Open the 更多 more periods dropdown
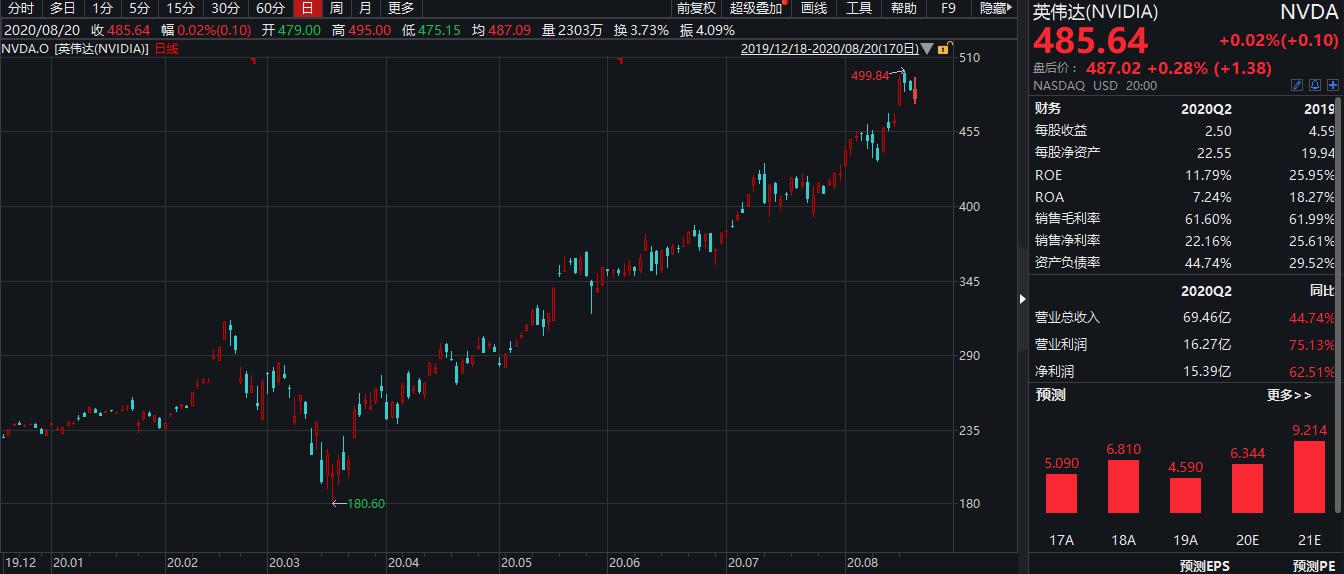 (401, 8)
